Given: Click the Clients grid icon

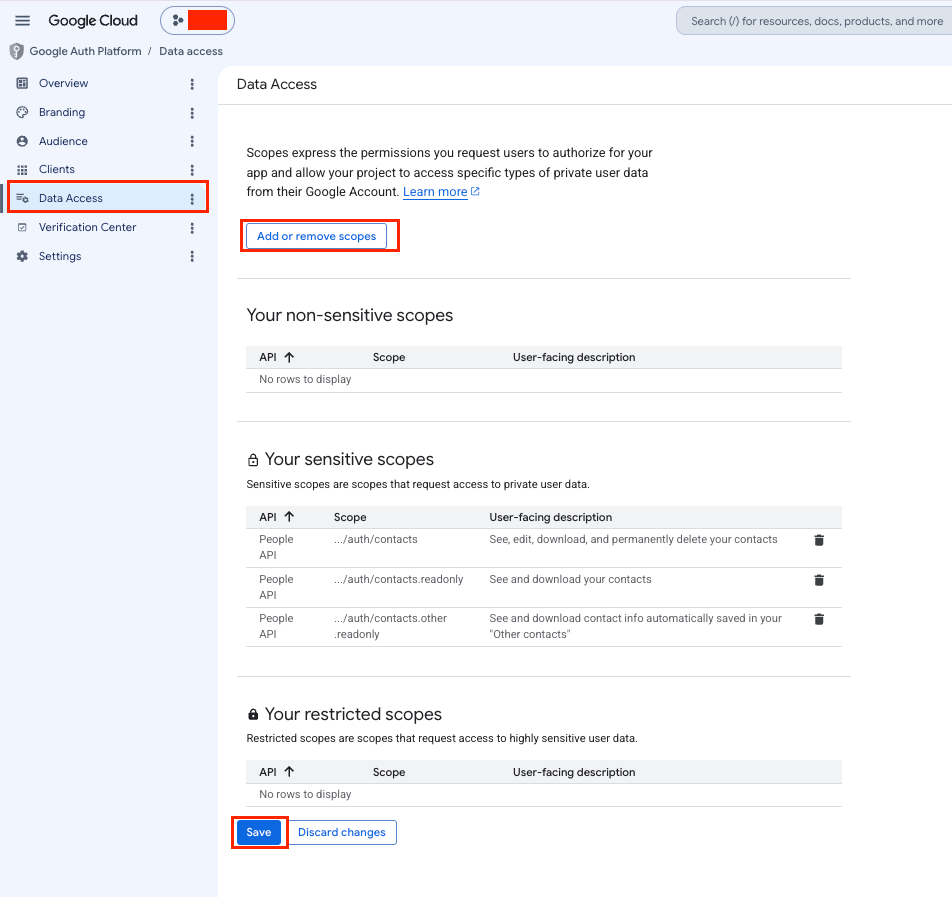Looking at the screenshot, I should [x=22, y=169].
